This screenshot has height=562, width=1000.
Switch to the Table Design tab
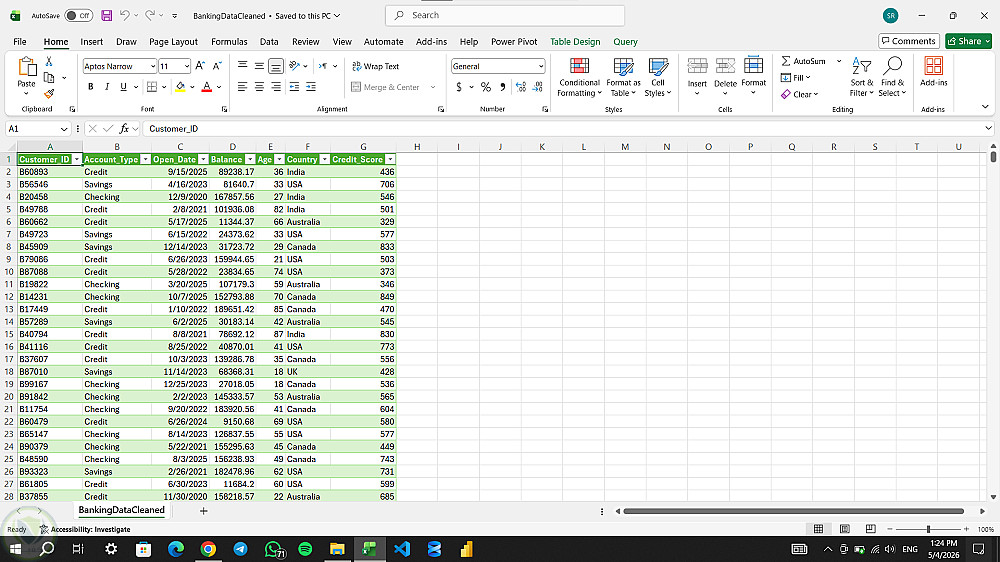pos(575,41)
